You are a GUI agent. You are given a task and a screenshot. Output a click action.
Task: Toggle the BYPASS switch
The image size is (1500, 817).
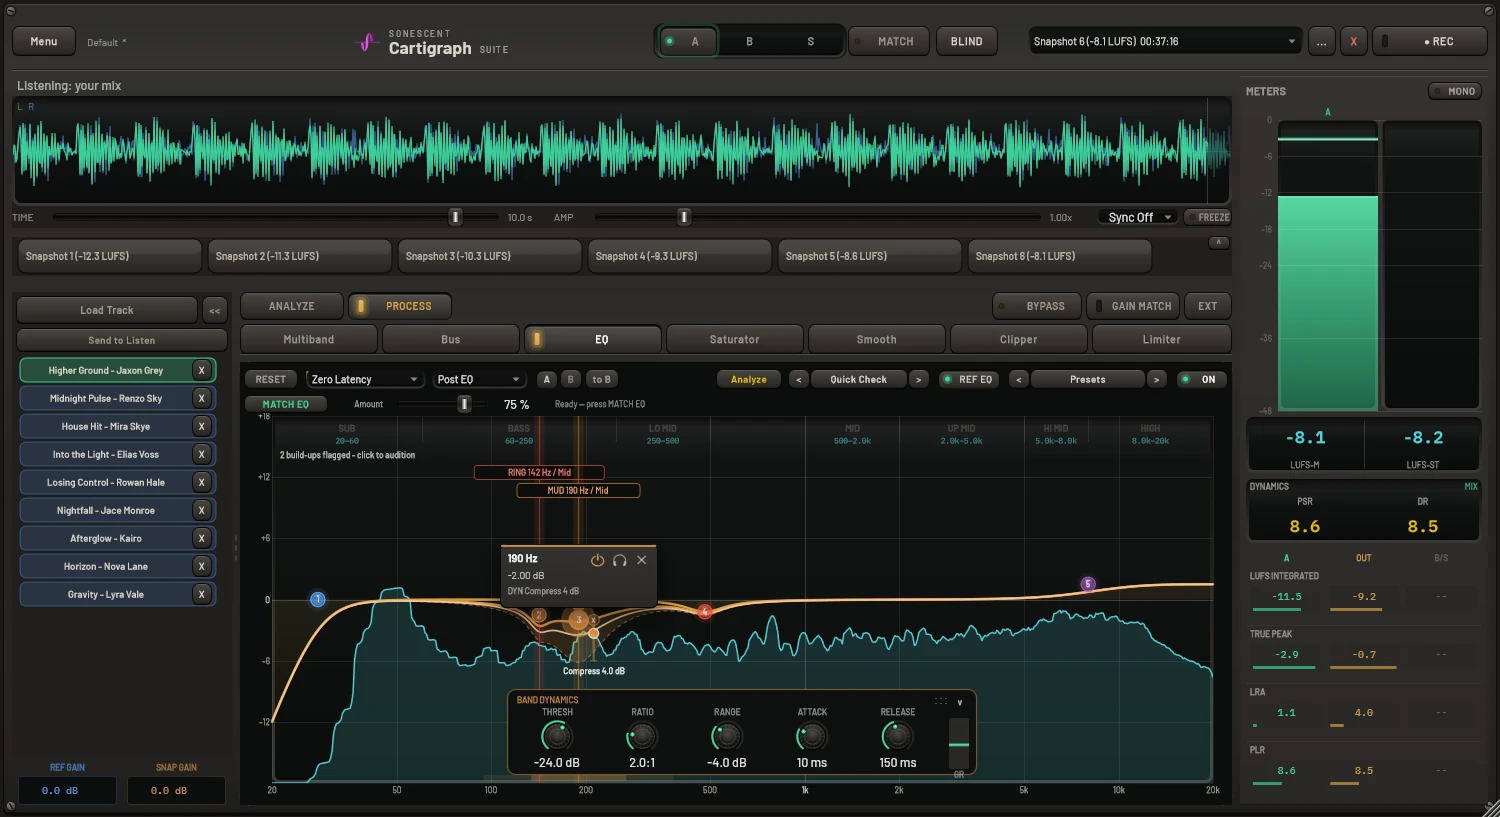[1036, 306]
